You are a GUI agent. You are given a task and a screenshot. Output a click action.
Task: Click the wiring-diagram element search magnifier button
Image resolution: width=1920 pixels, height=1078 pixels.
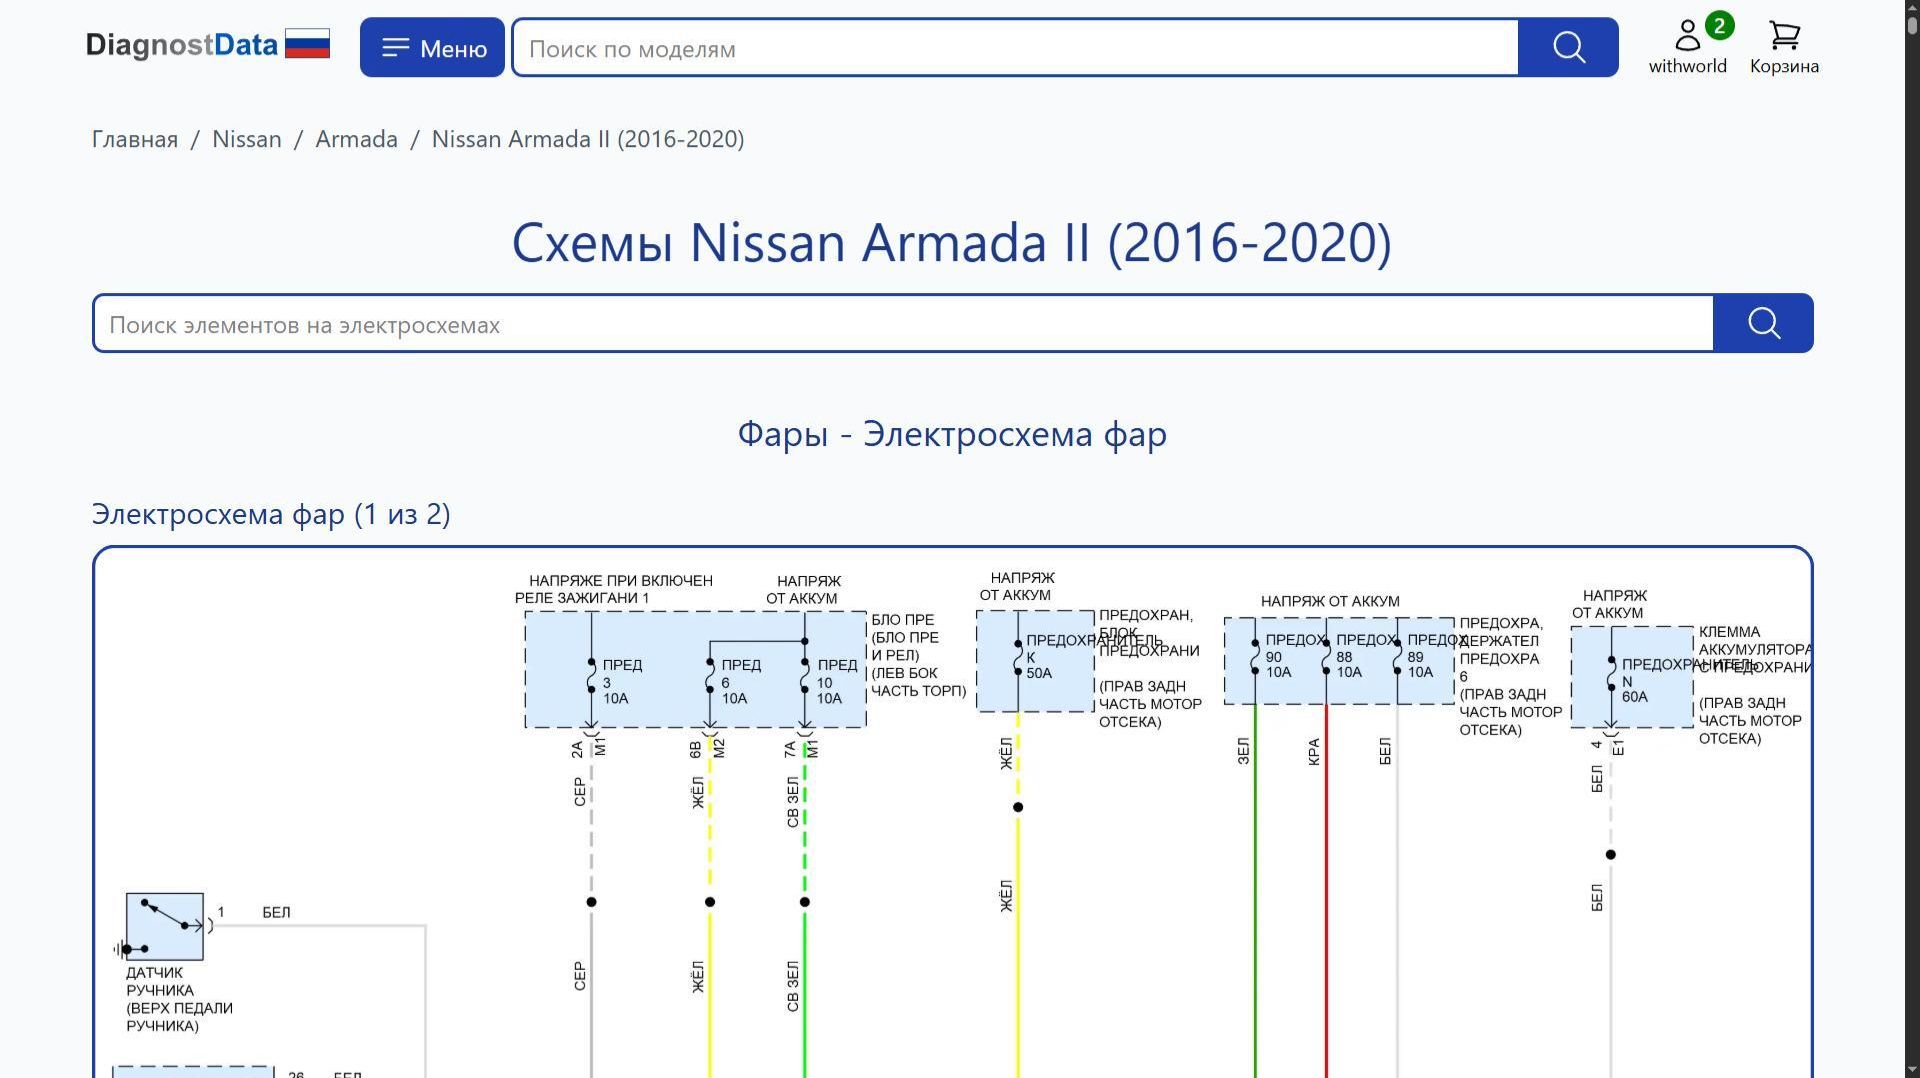[x=1763, y=323]
